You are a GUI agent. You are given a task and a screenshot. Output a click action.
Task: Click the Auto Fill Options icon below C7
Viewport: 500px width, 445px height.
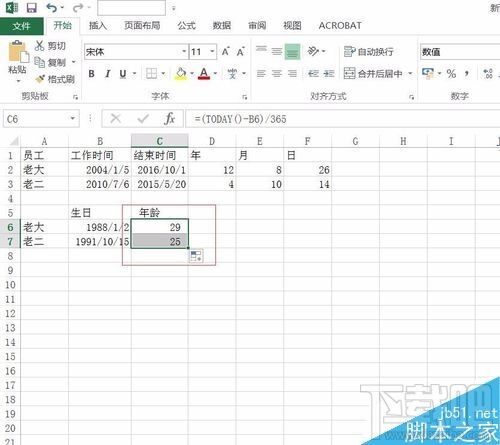coord(196,256)
